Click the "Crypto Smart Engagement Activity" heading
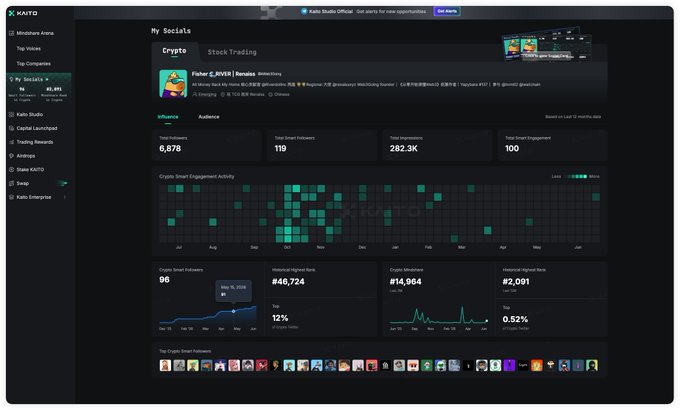This screenshot has height=410, width=680. click(196, 177)
